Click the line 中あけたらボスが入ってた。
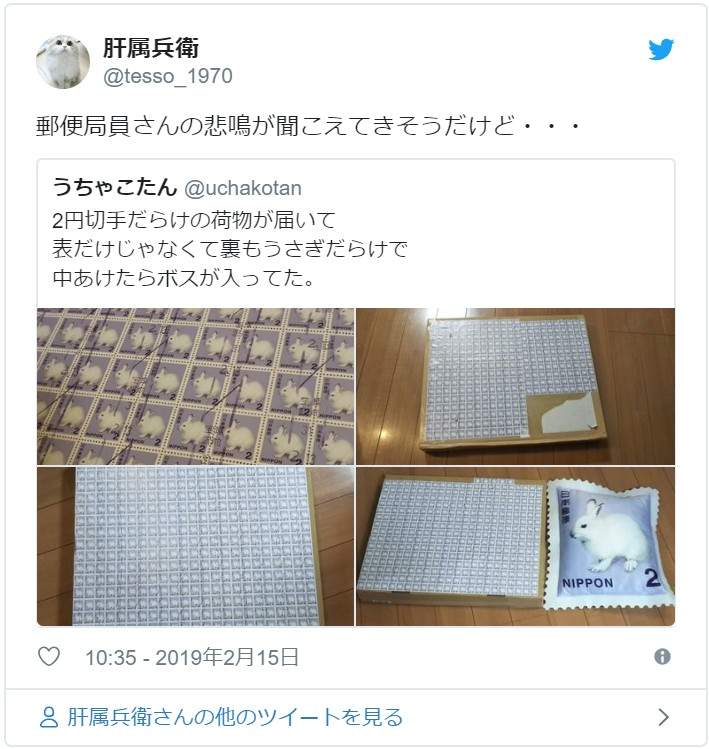Image resolution: width=709 pixels, height=749 pixels. 183,278
